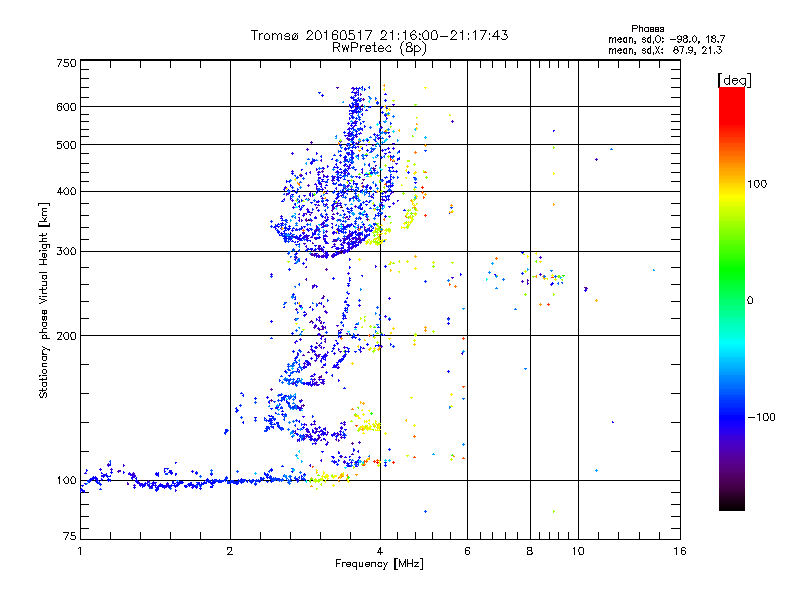
Task: Click the y-axis tick label '100'
Action: [66, 481]
